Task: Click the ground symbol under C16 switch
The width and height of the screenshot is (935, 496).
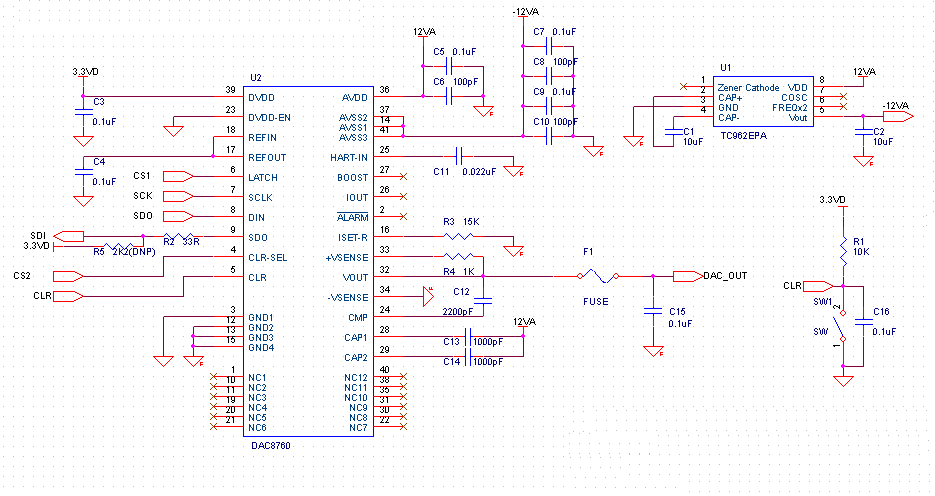Action: tap(843, 380)
